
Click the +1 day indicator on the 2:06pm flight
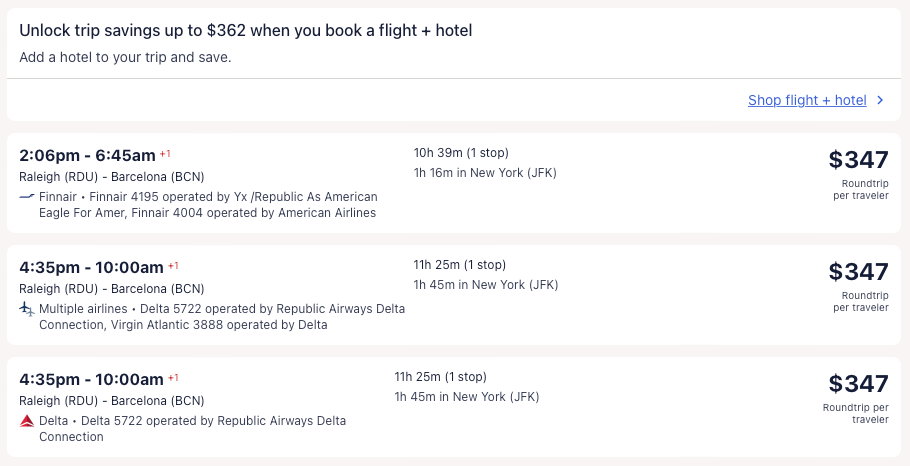[166, 154]
